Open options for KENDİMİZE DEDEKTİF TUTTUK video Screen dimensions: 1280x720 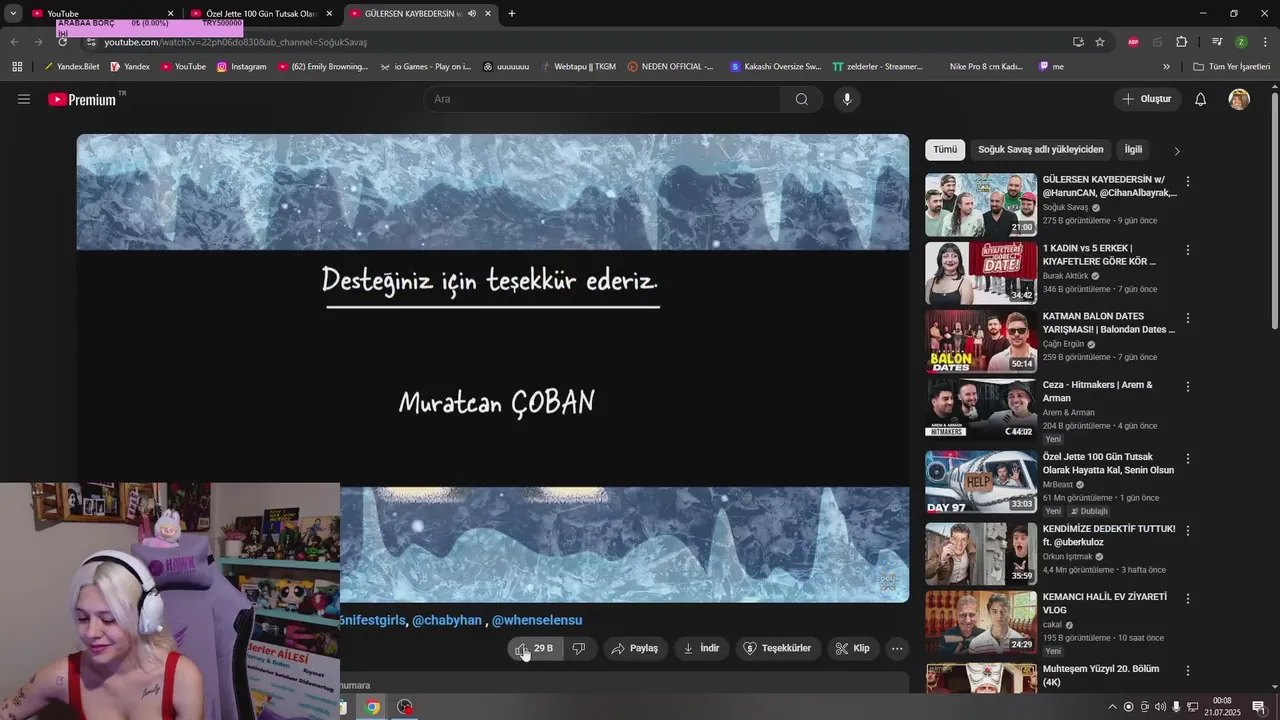[x=1187, y=530]
